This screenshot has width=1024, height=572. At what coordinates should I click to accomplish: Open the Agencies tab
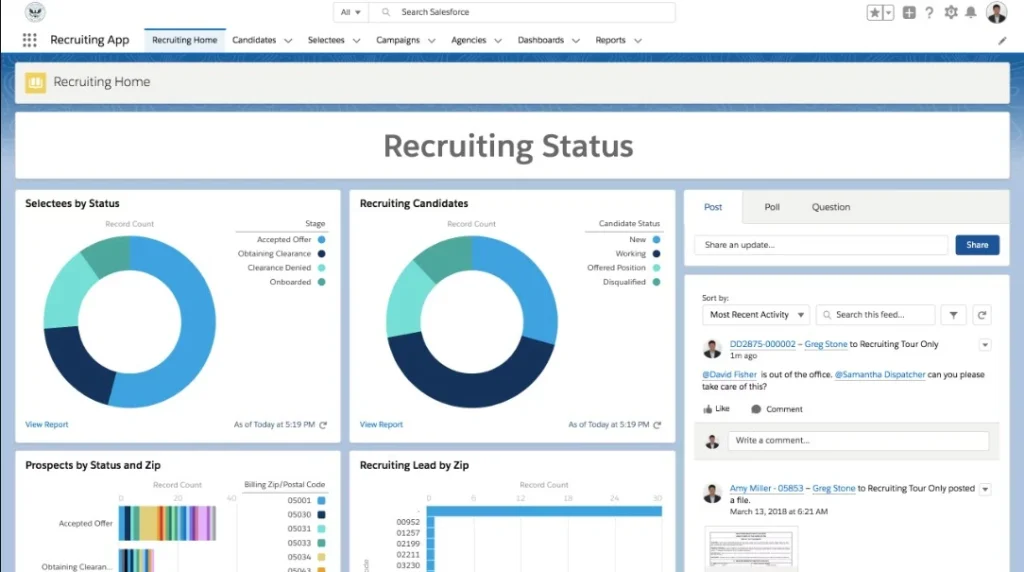[468, 40]
